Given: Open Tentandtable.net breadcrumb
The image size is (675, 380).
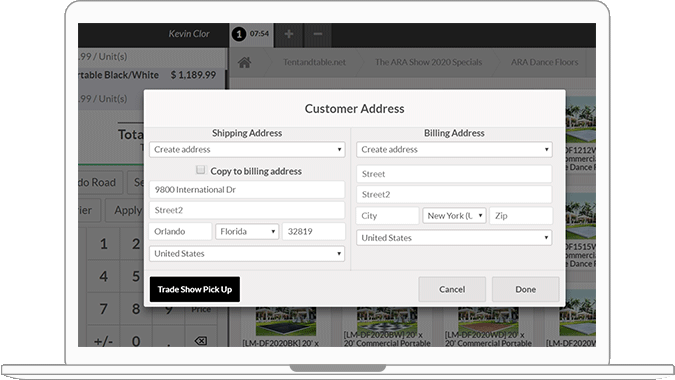Looking at the screenshot, I should pos(314,62).
